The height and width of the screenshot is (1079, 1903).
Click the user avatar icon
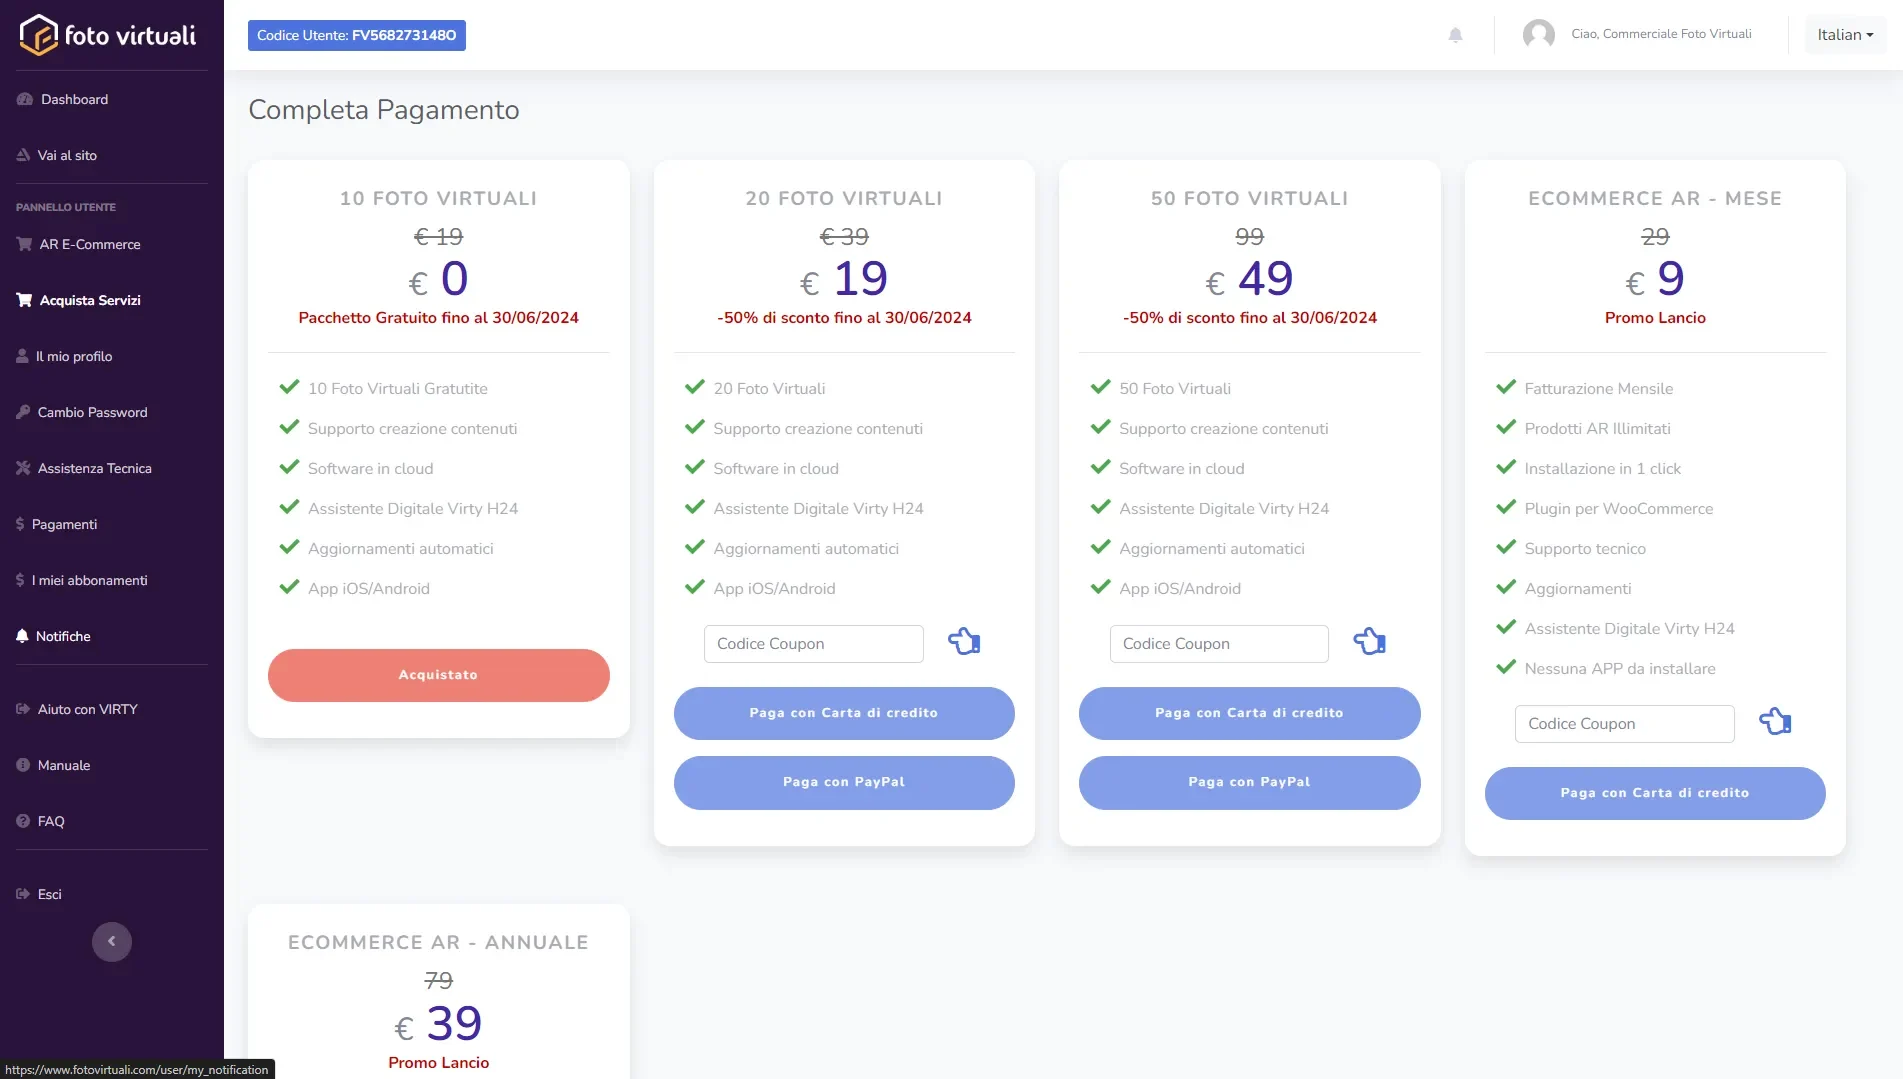click(1538, 34)
